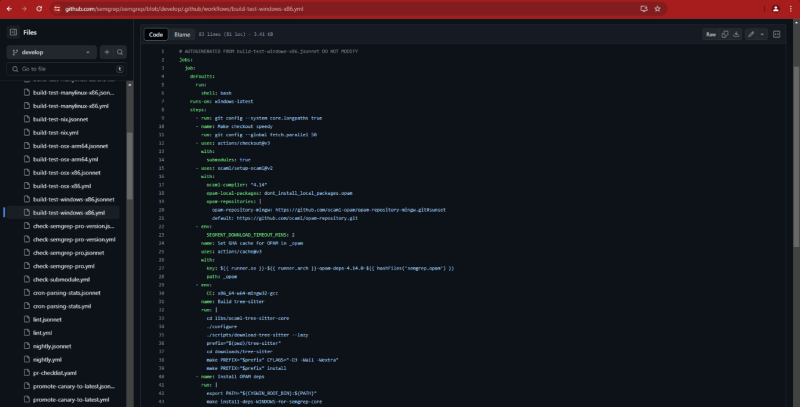Click the add file plus icon

[107, 52]
